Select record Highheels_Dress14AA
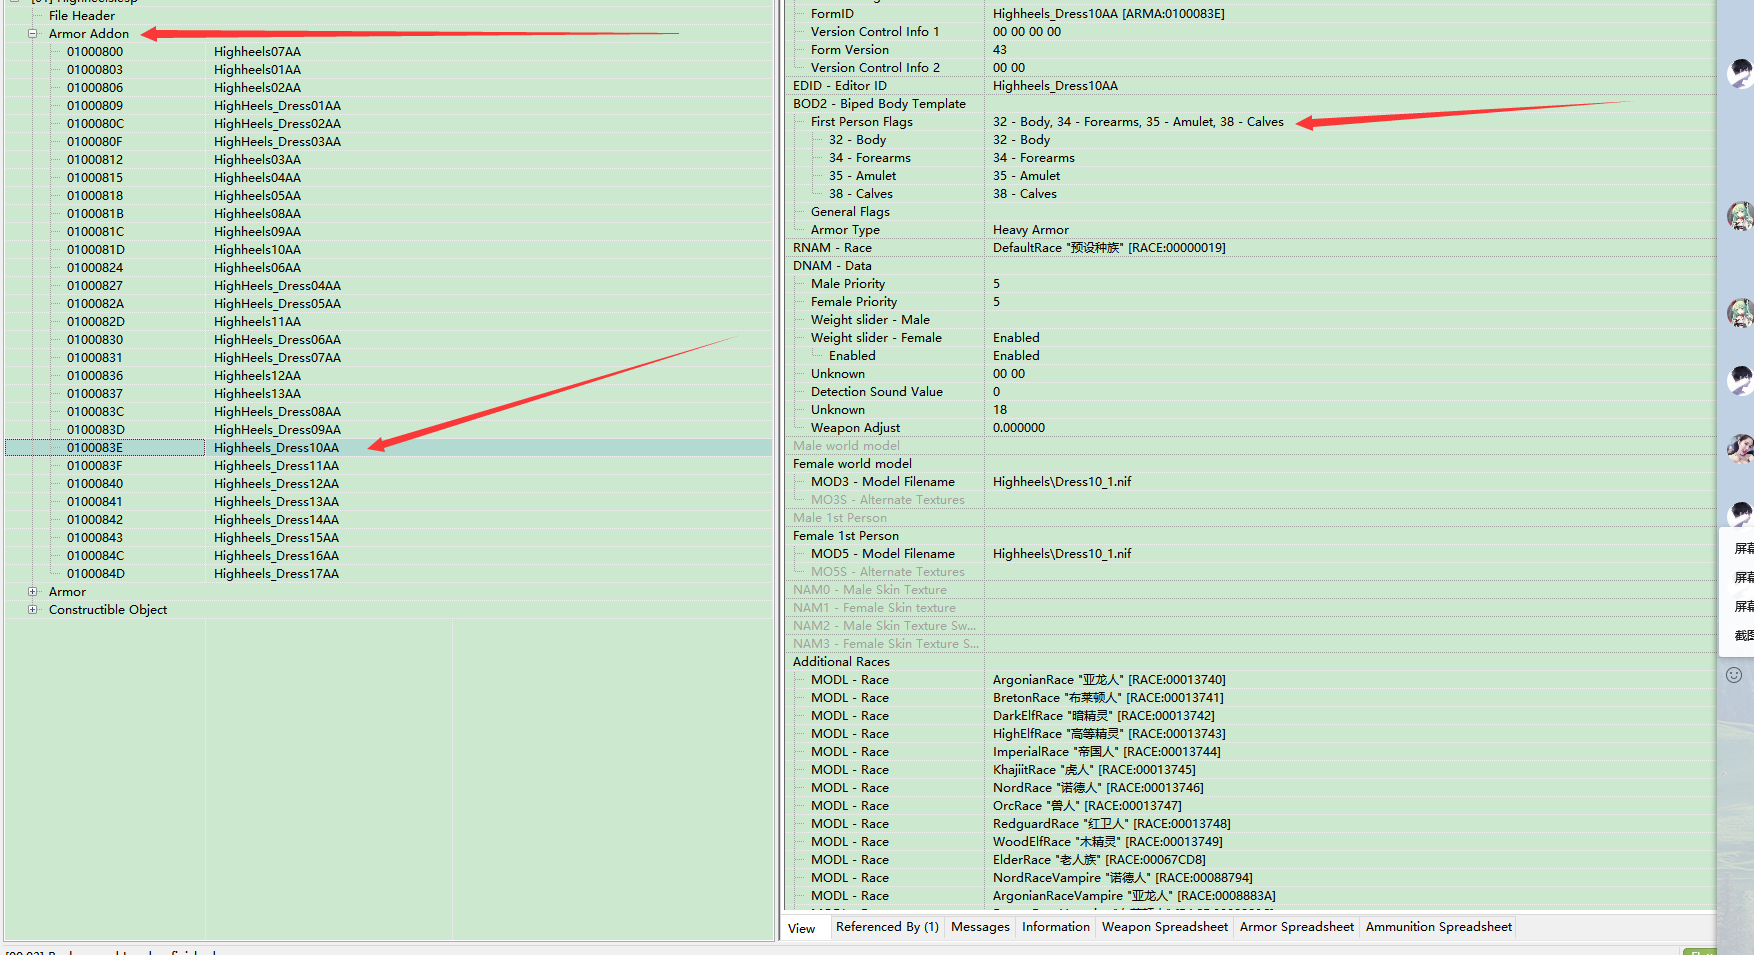The width and height of the screenshot is (1754, 955). (x=276, y=519)
